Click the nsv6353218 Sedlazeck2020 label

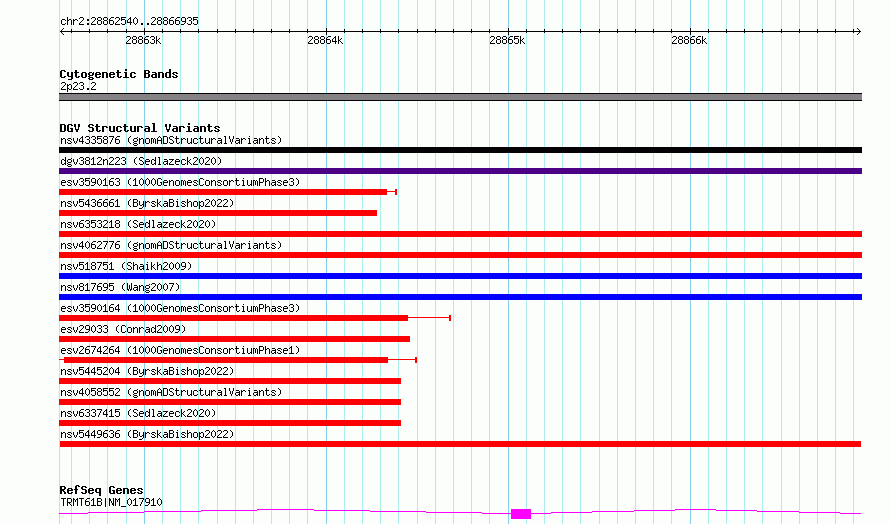pos(138,224)
